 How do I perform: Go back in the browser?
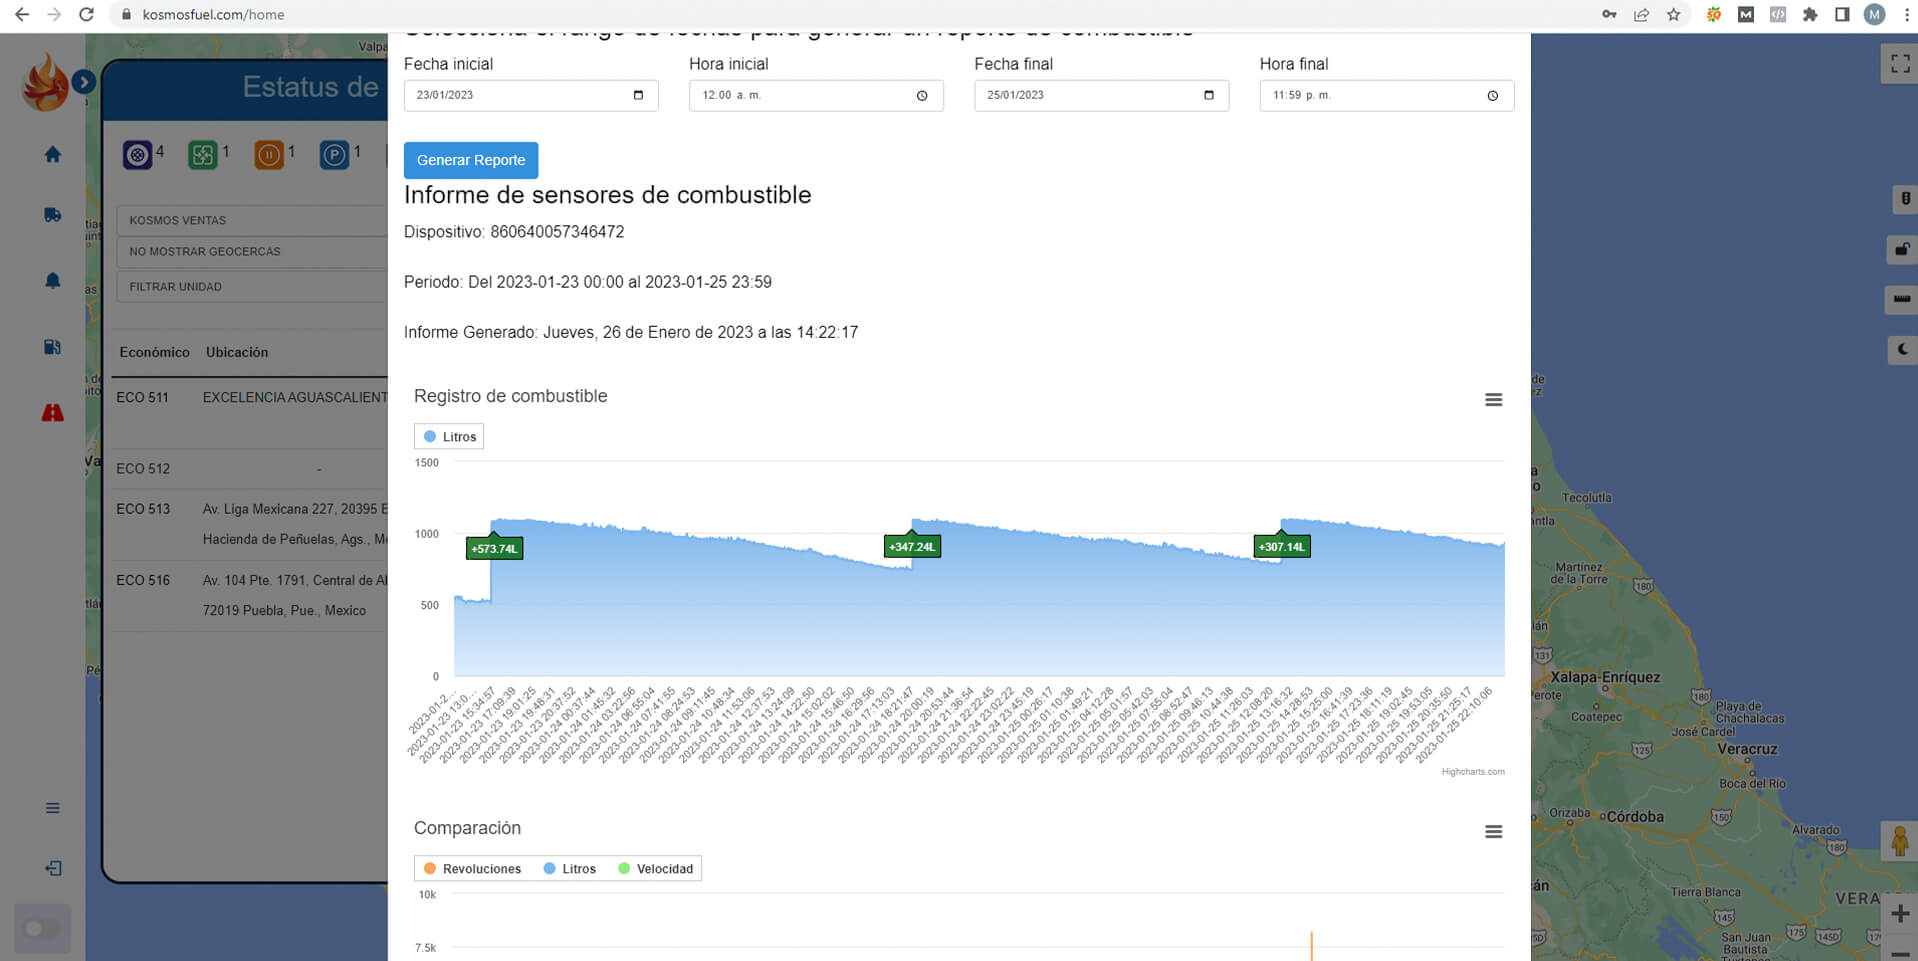pos(22,14)
